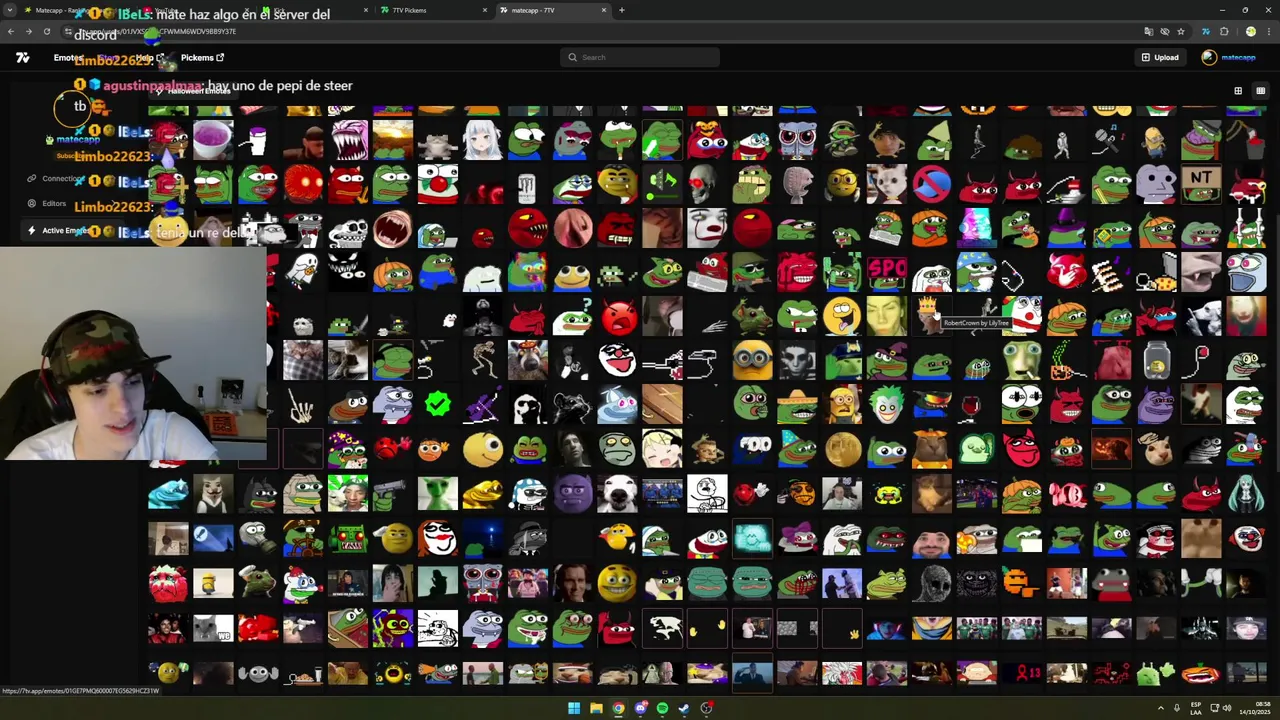
Task: Open the Pickems external link
Action: tap(202, 58)
